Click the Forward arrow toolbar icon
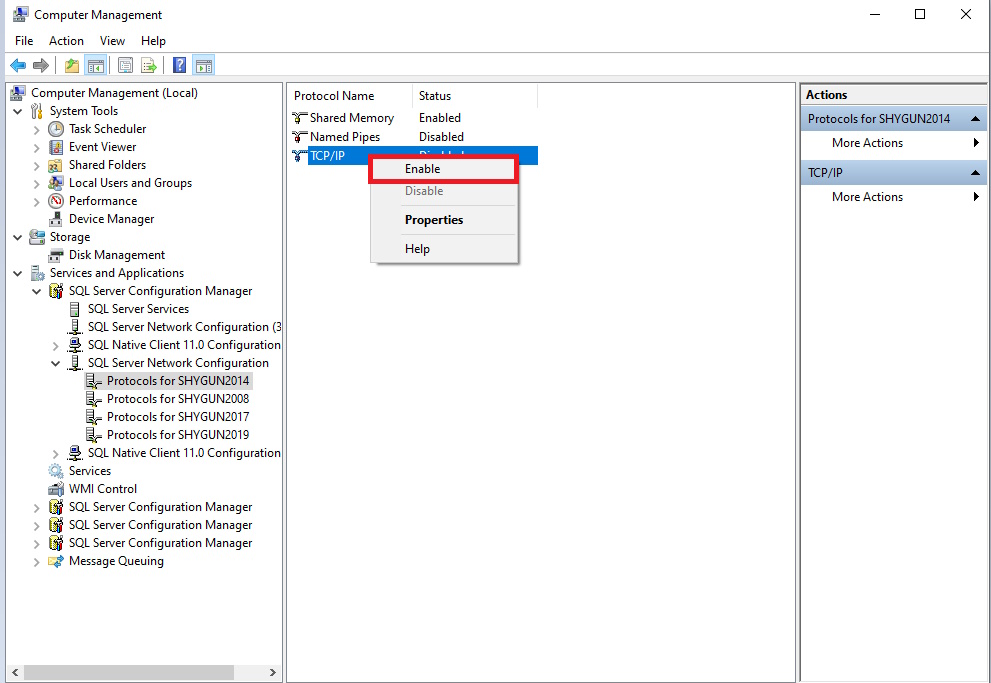This screenshot has width=991, height=683. [40, 65]
